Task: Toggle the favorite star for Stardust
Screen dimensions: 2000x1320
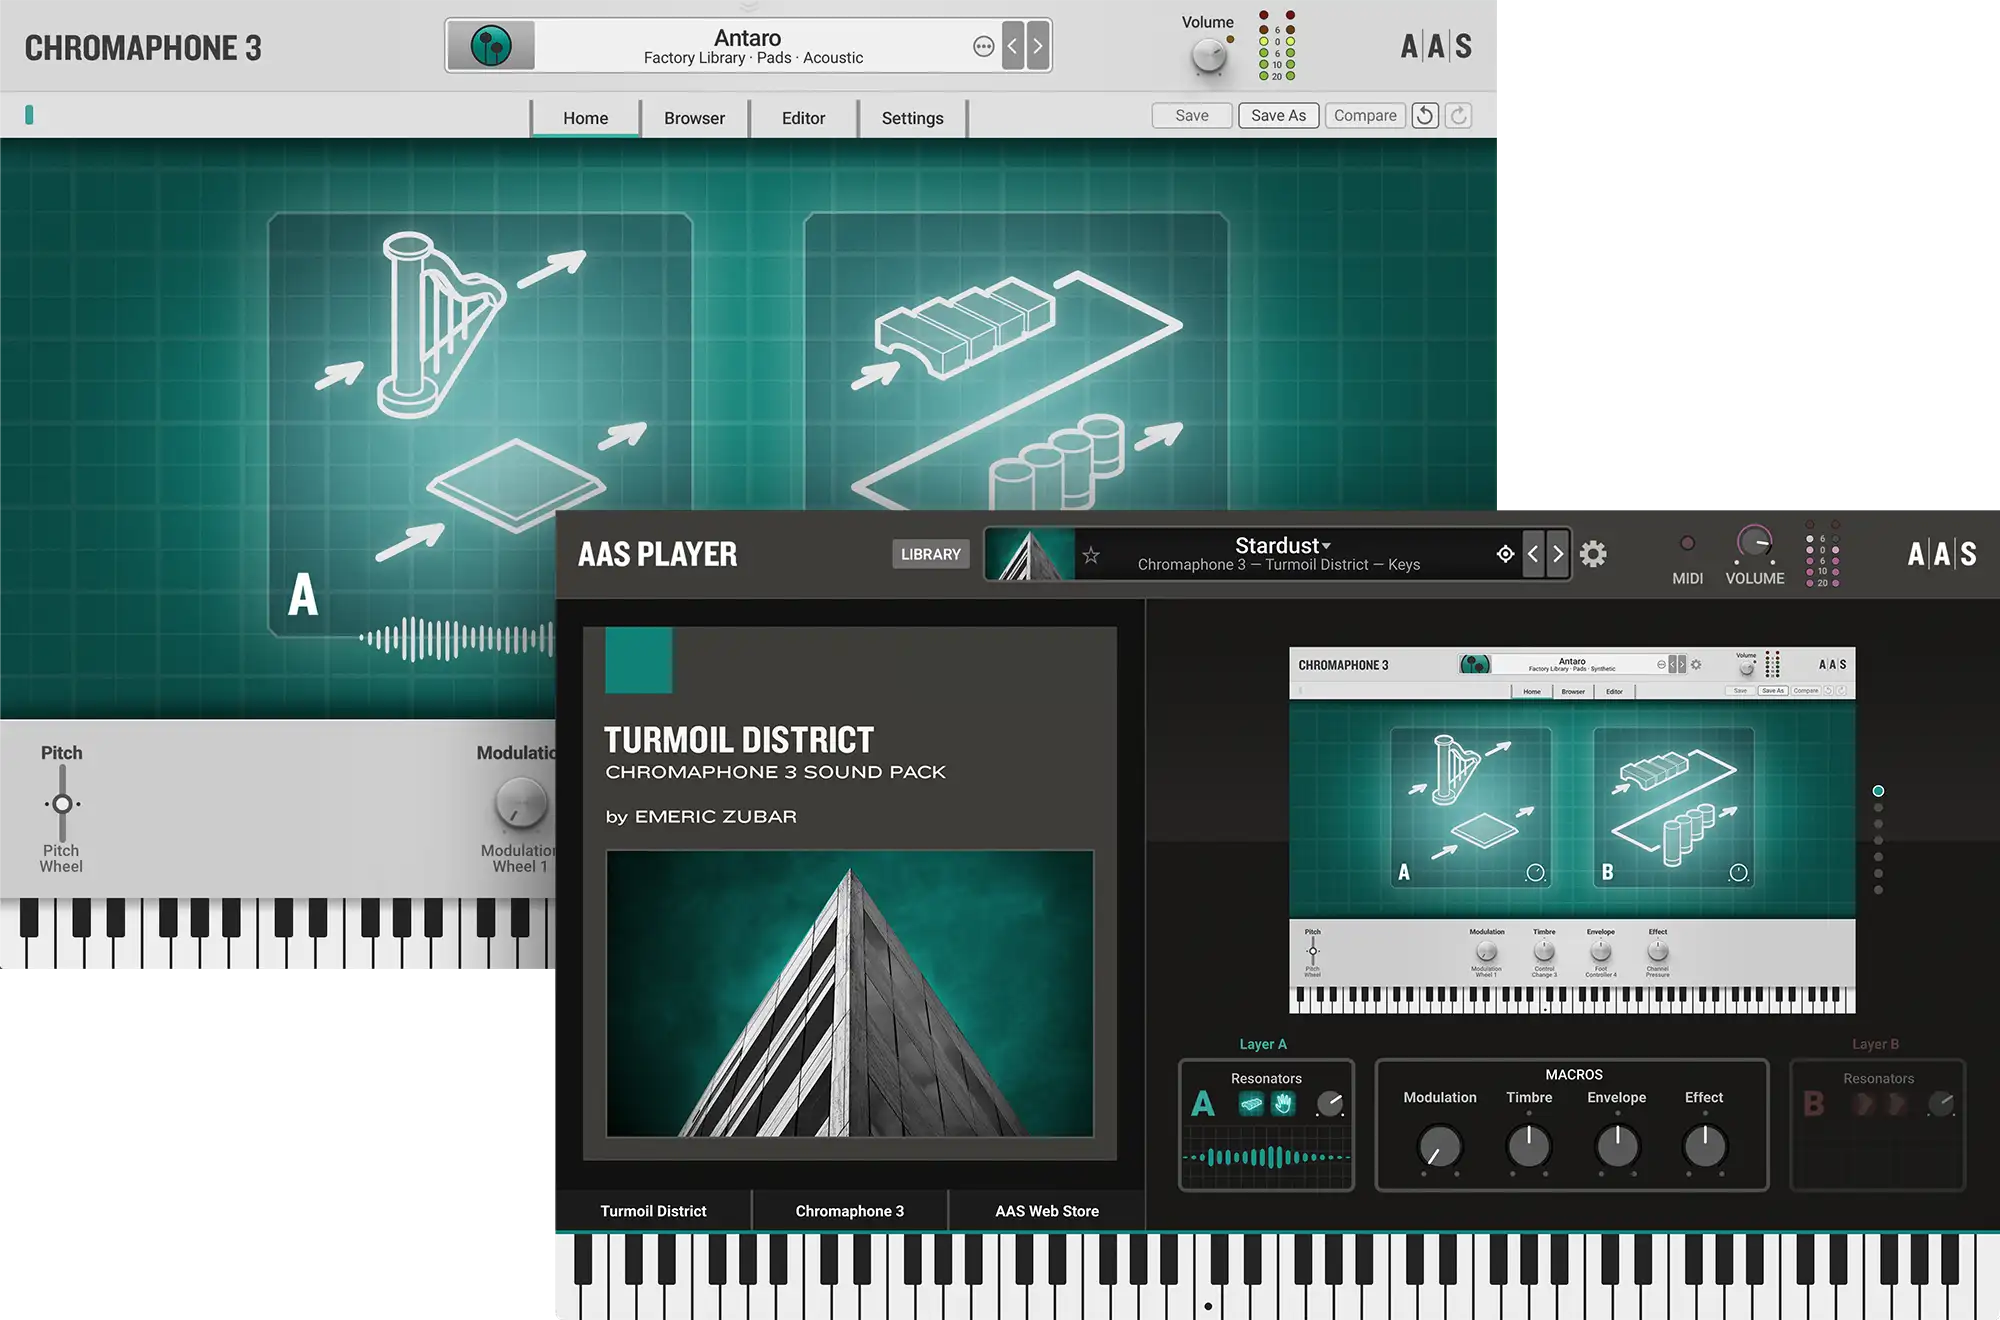Action: 1091,555
